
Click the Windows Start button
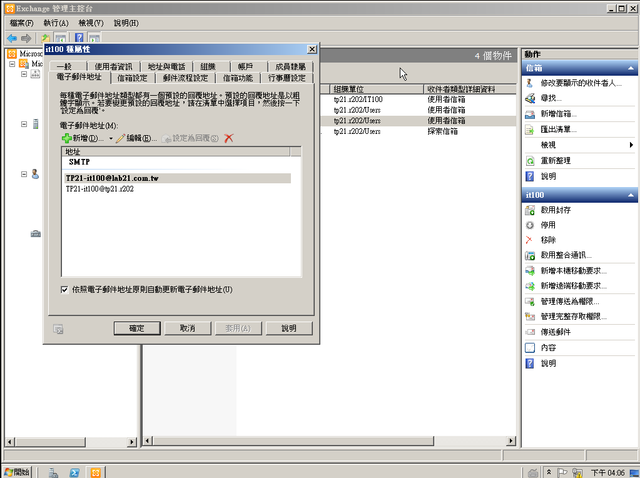click(x=16, y=473)
